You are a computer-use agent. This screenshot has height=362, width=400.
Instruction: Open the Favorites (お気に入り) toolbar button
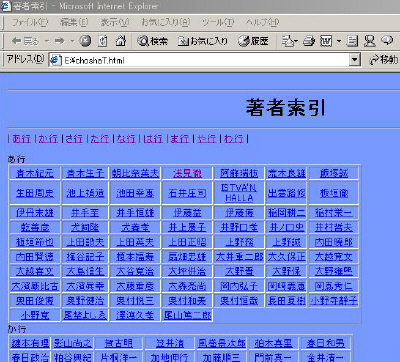202,41
